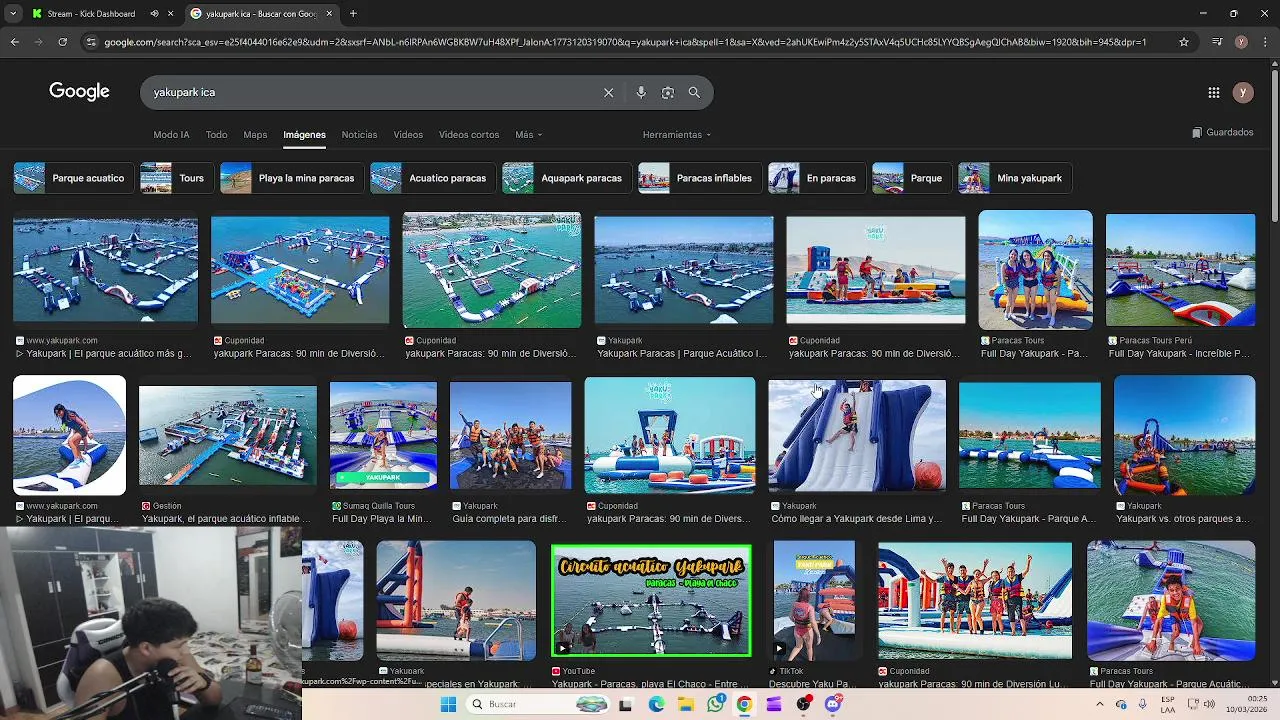The height and width of the screenshot is (720, 1280).
Task: Open the Google apps grid icon
Action: pyautogui.click(x=1214, y=92)
